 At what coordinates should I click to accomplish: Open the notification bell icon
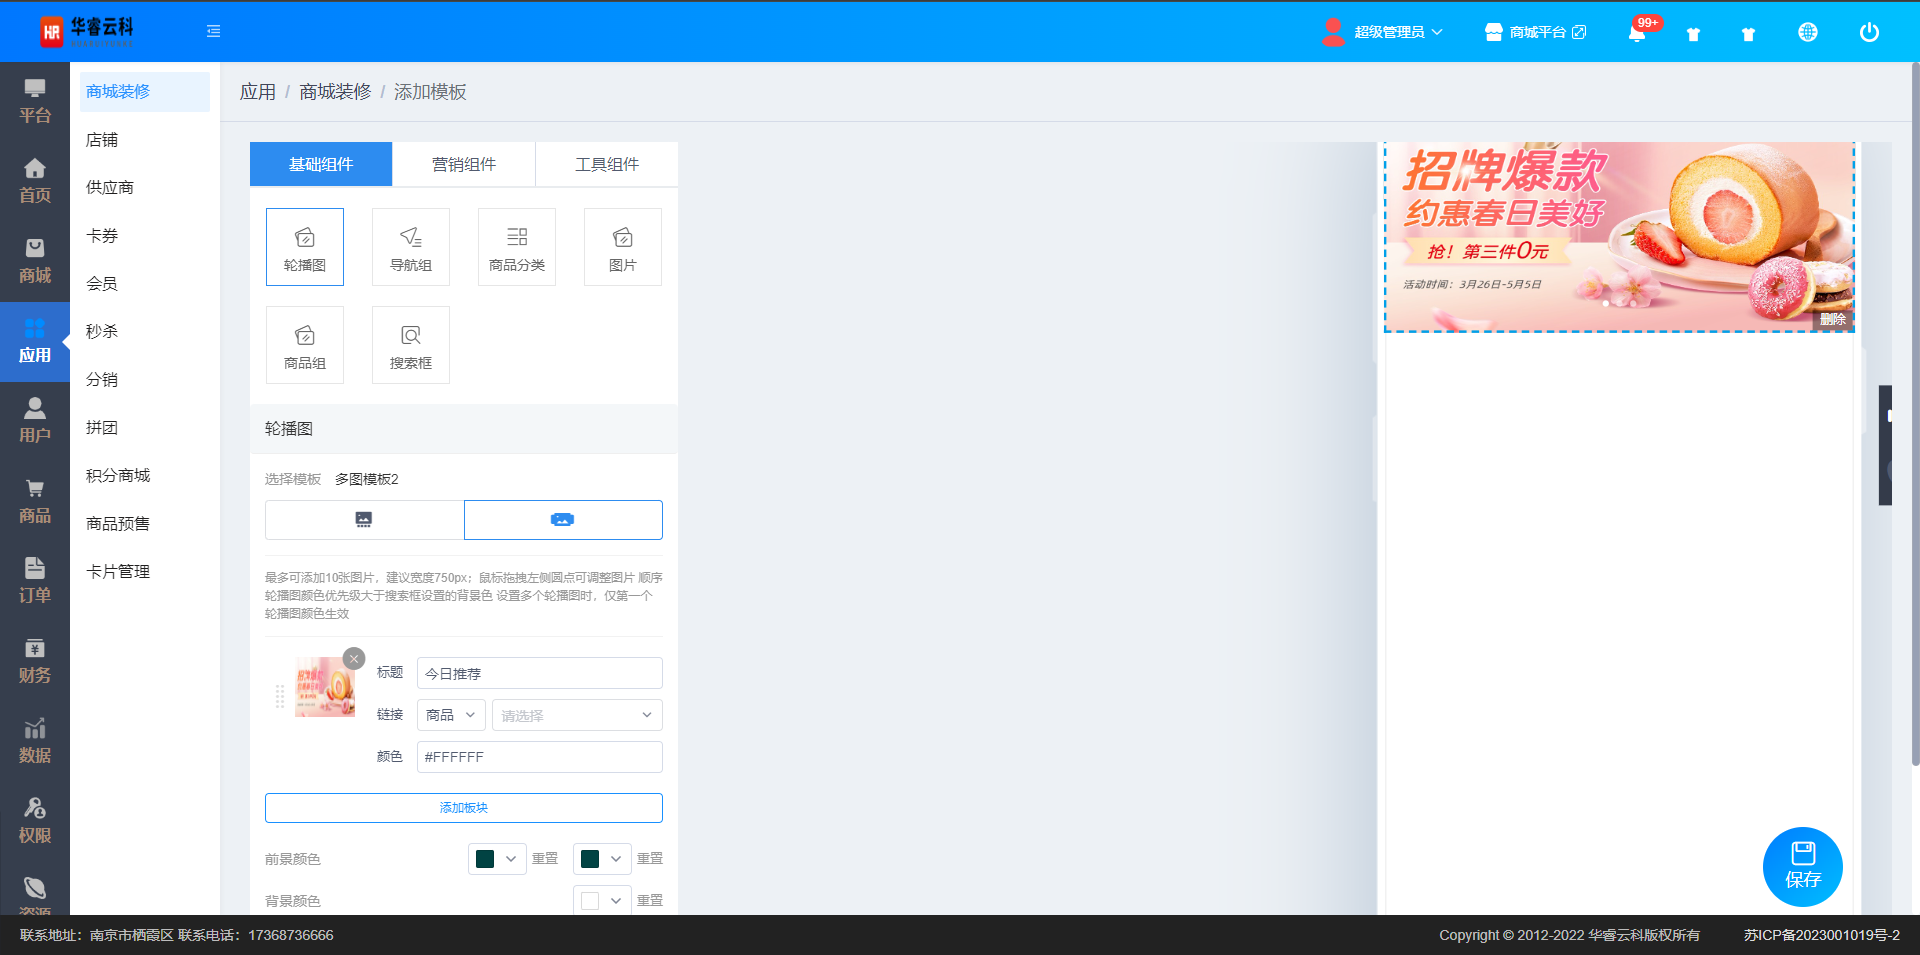tap(1636, 33)
